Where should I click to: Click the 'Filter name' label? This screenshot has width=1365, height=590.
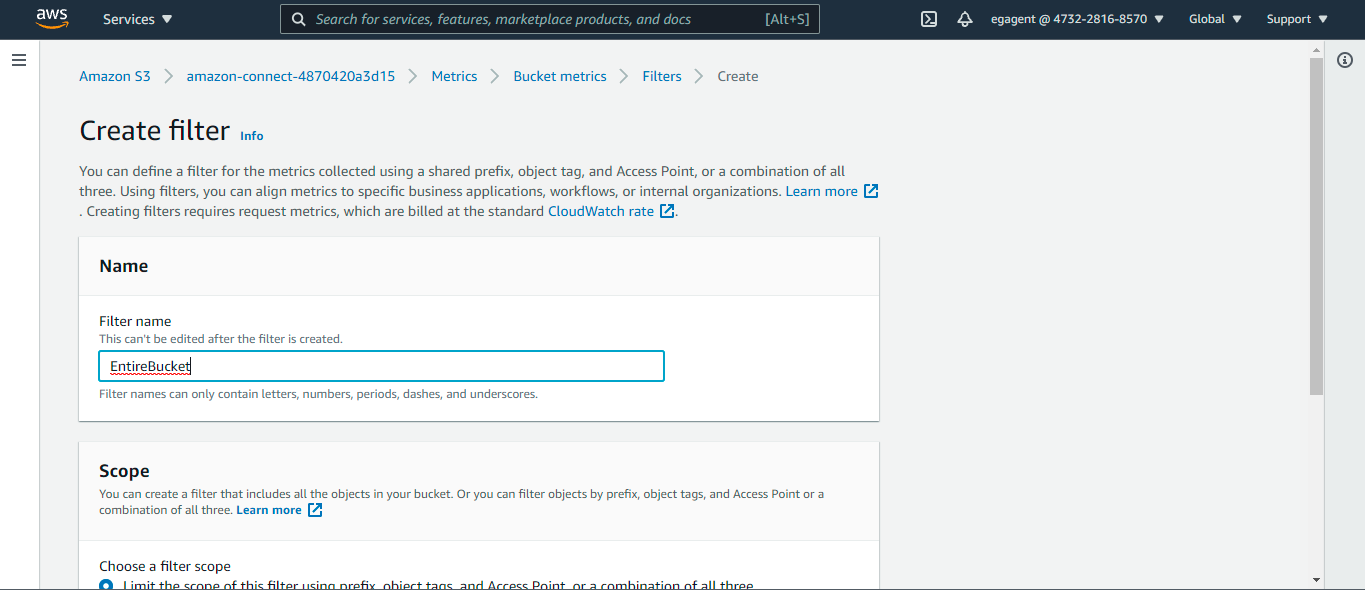click(x=135, y=321)
